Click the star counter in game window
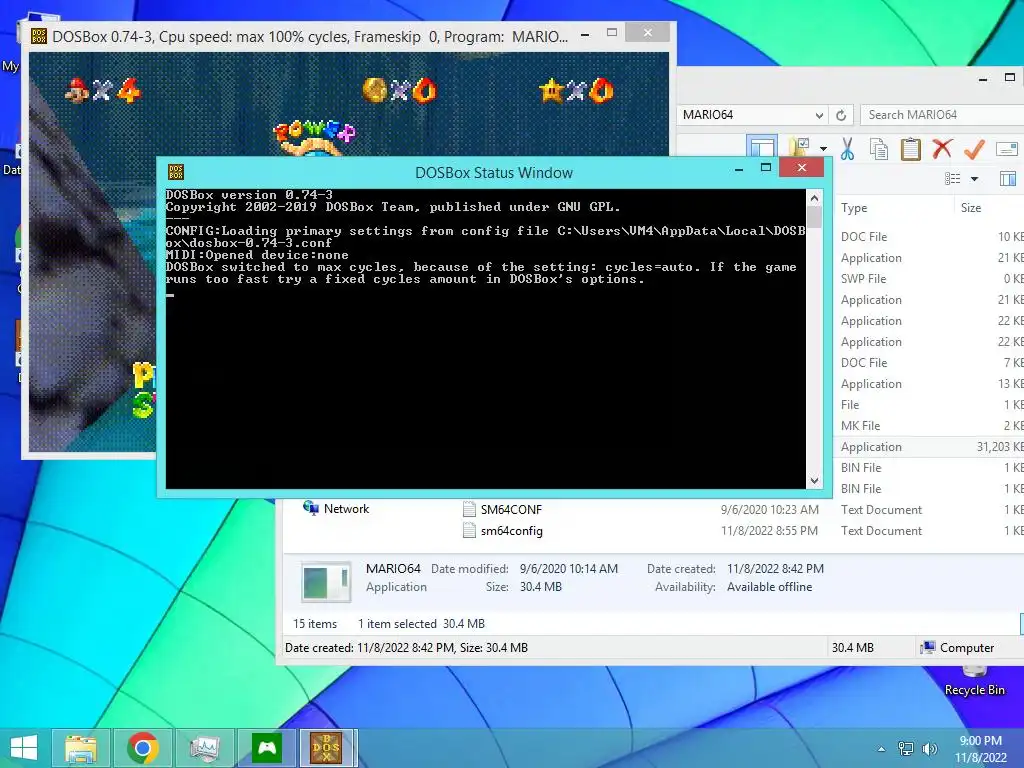The height and width of the screenshot is (768, 1024). coord(577,90)
